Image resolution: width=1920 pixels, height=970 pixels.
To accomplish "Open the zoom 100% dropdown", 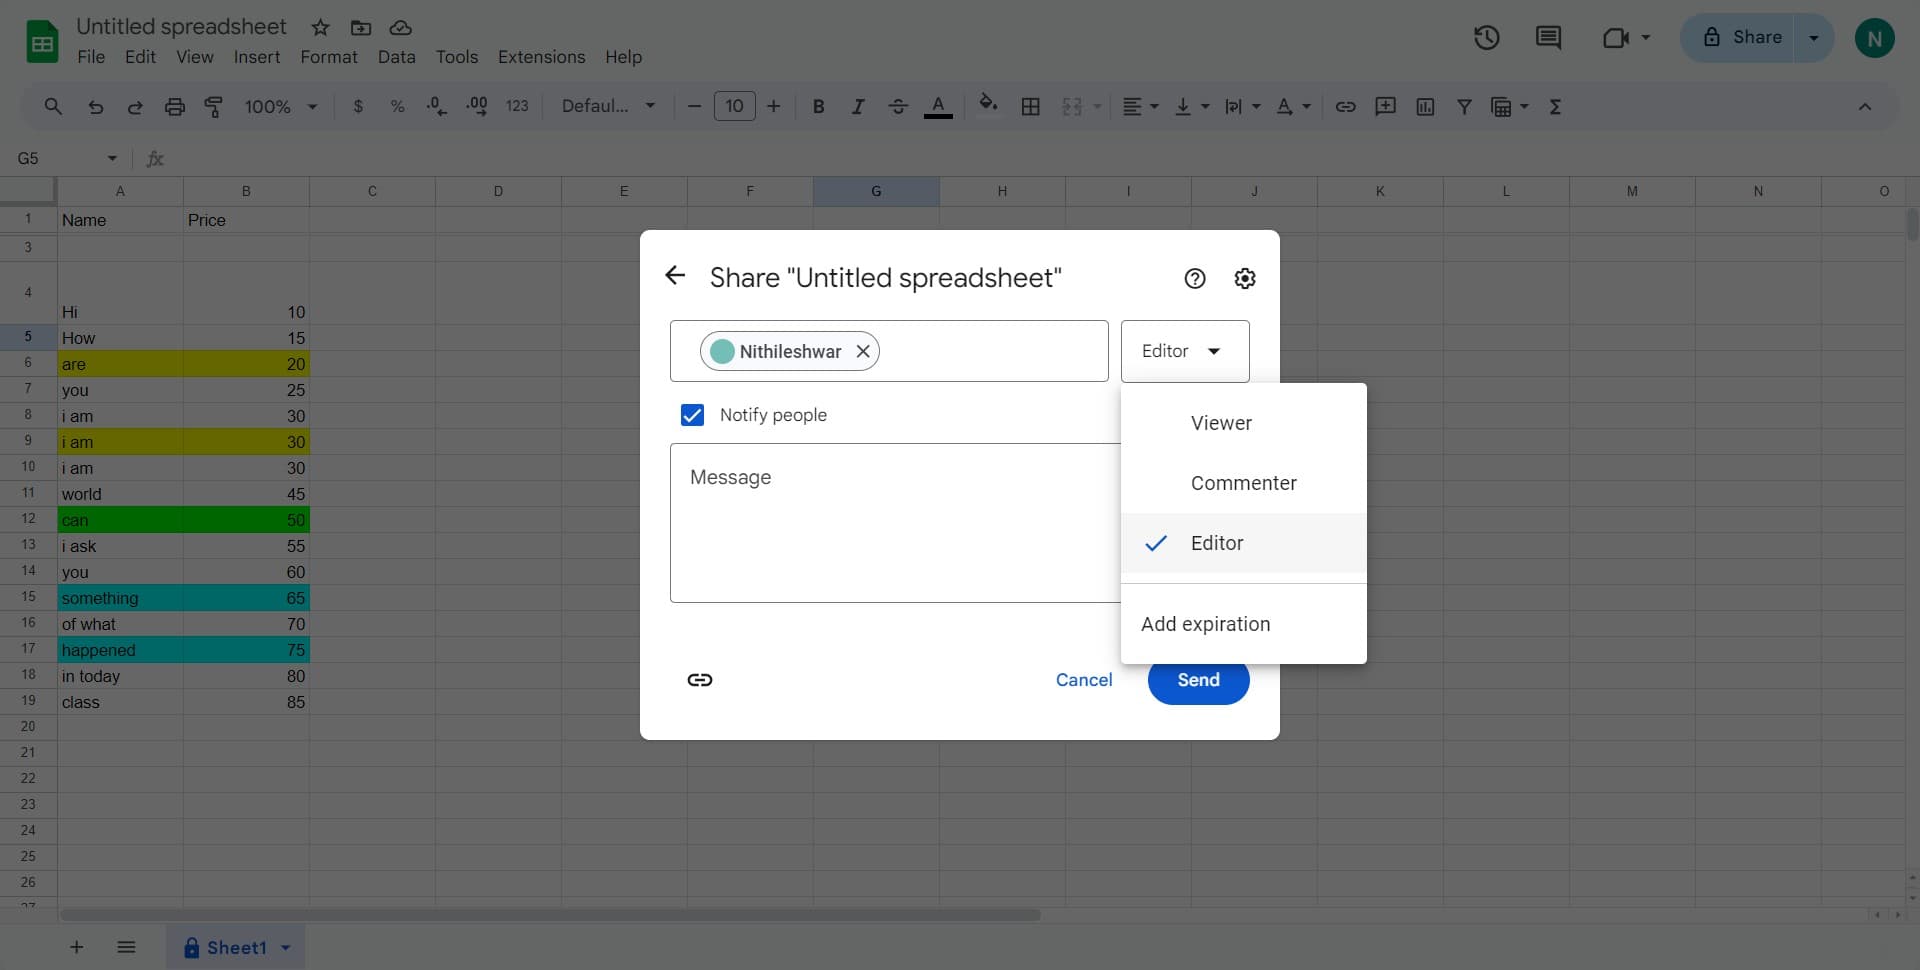I will pyautogui.click(x=281, y=107).
